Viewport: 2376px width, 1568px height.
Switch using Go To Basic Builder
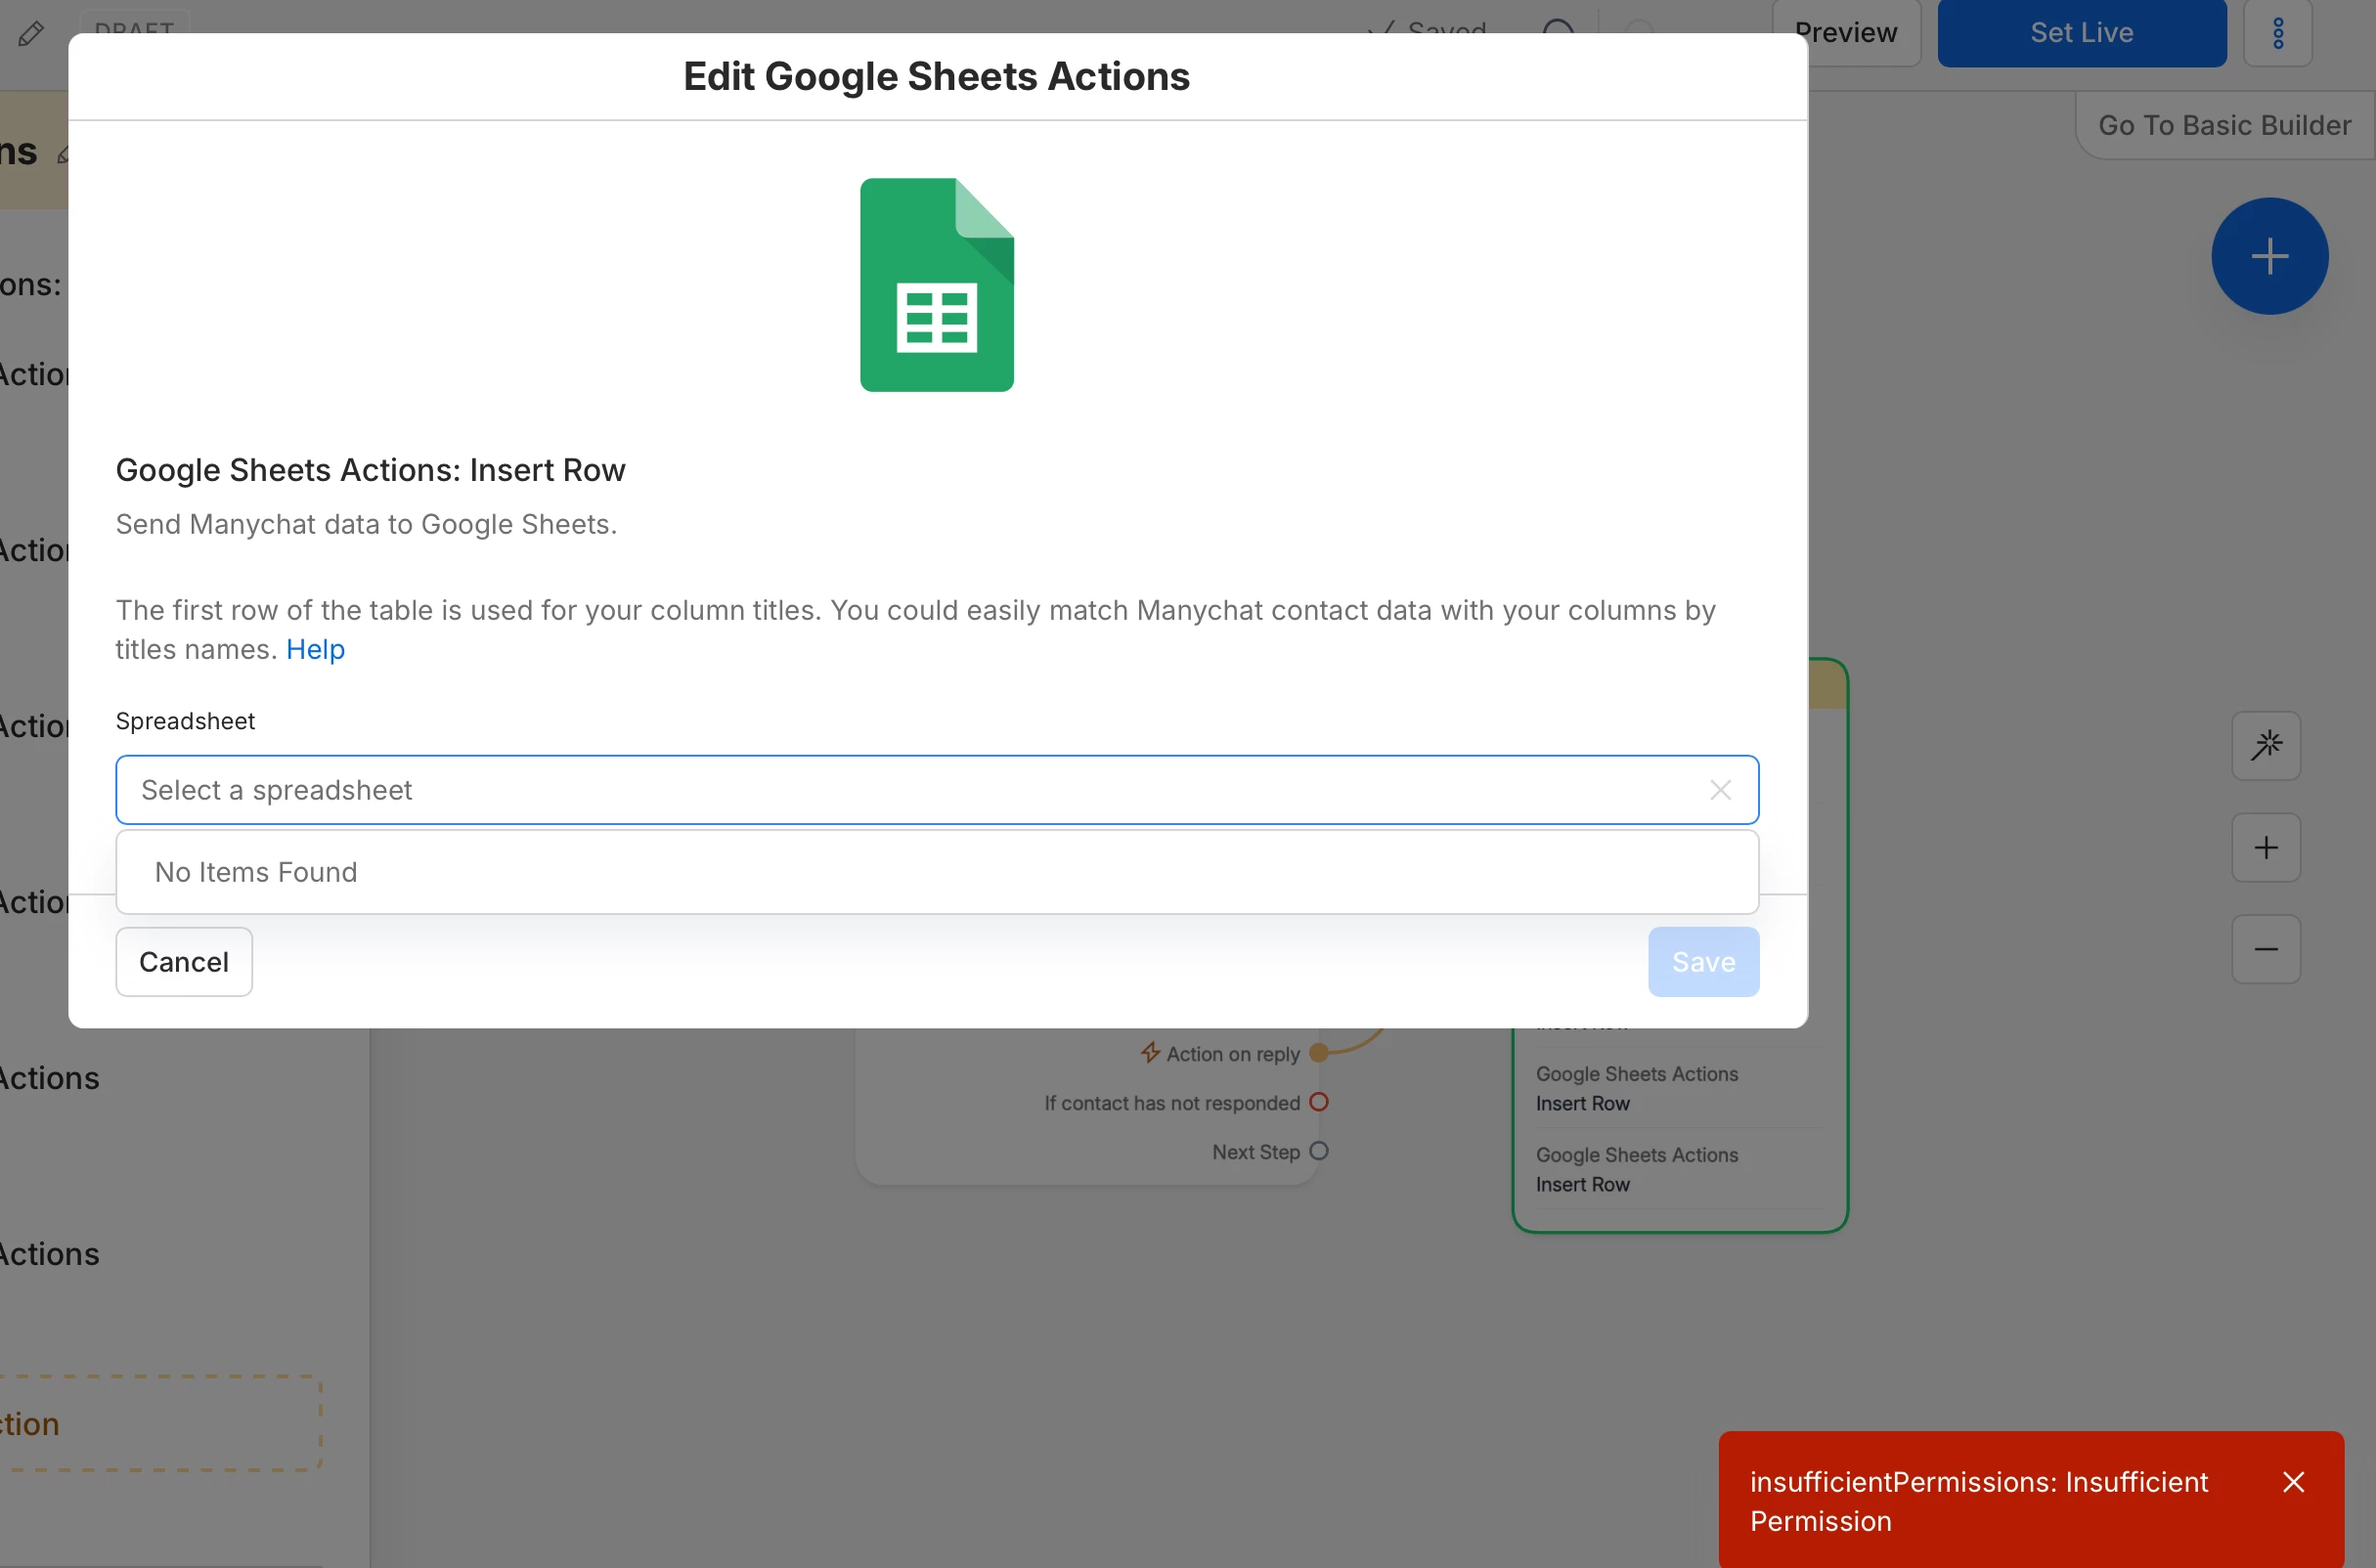click(x=2225, y=125)
